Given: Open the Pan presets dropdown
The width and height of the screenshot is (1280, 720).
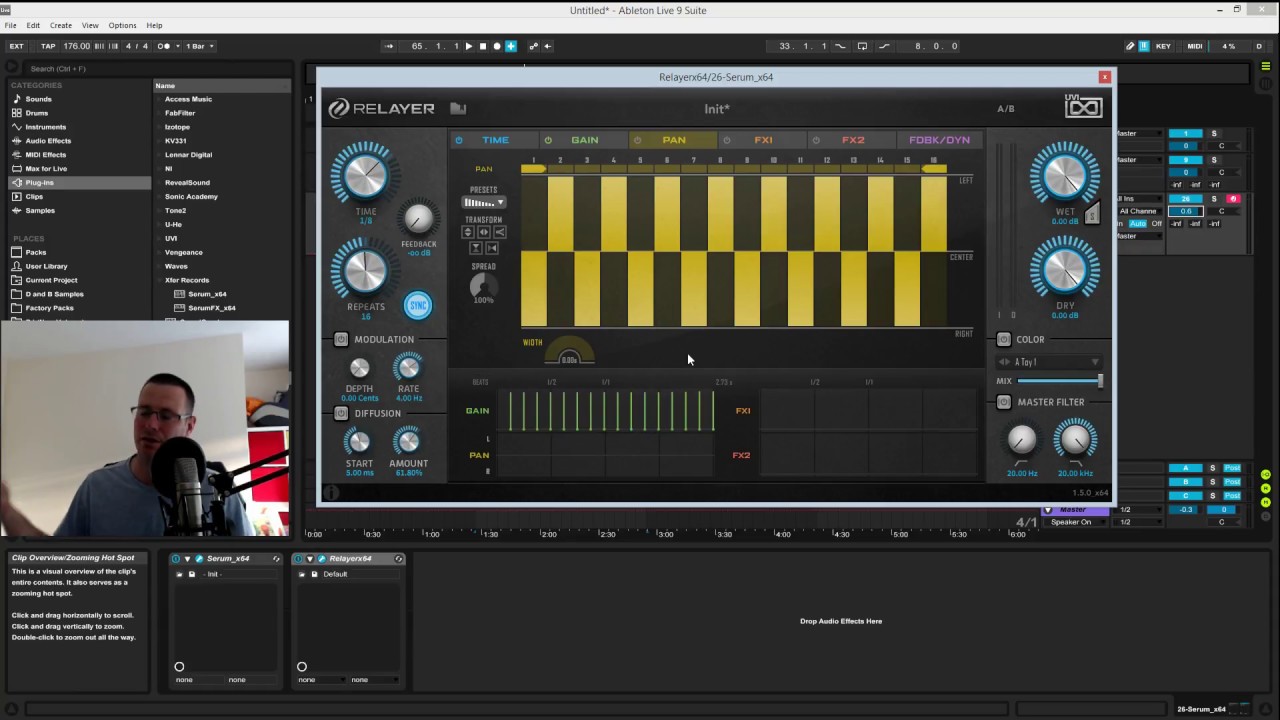Looking at the screenshot, I should 484,202.
